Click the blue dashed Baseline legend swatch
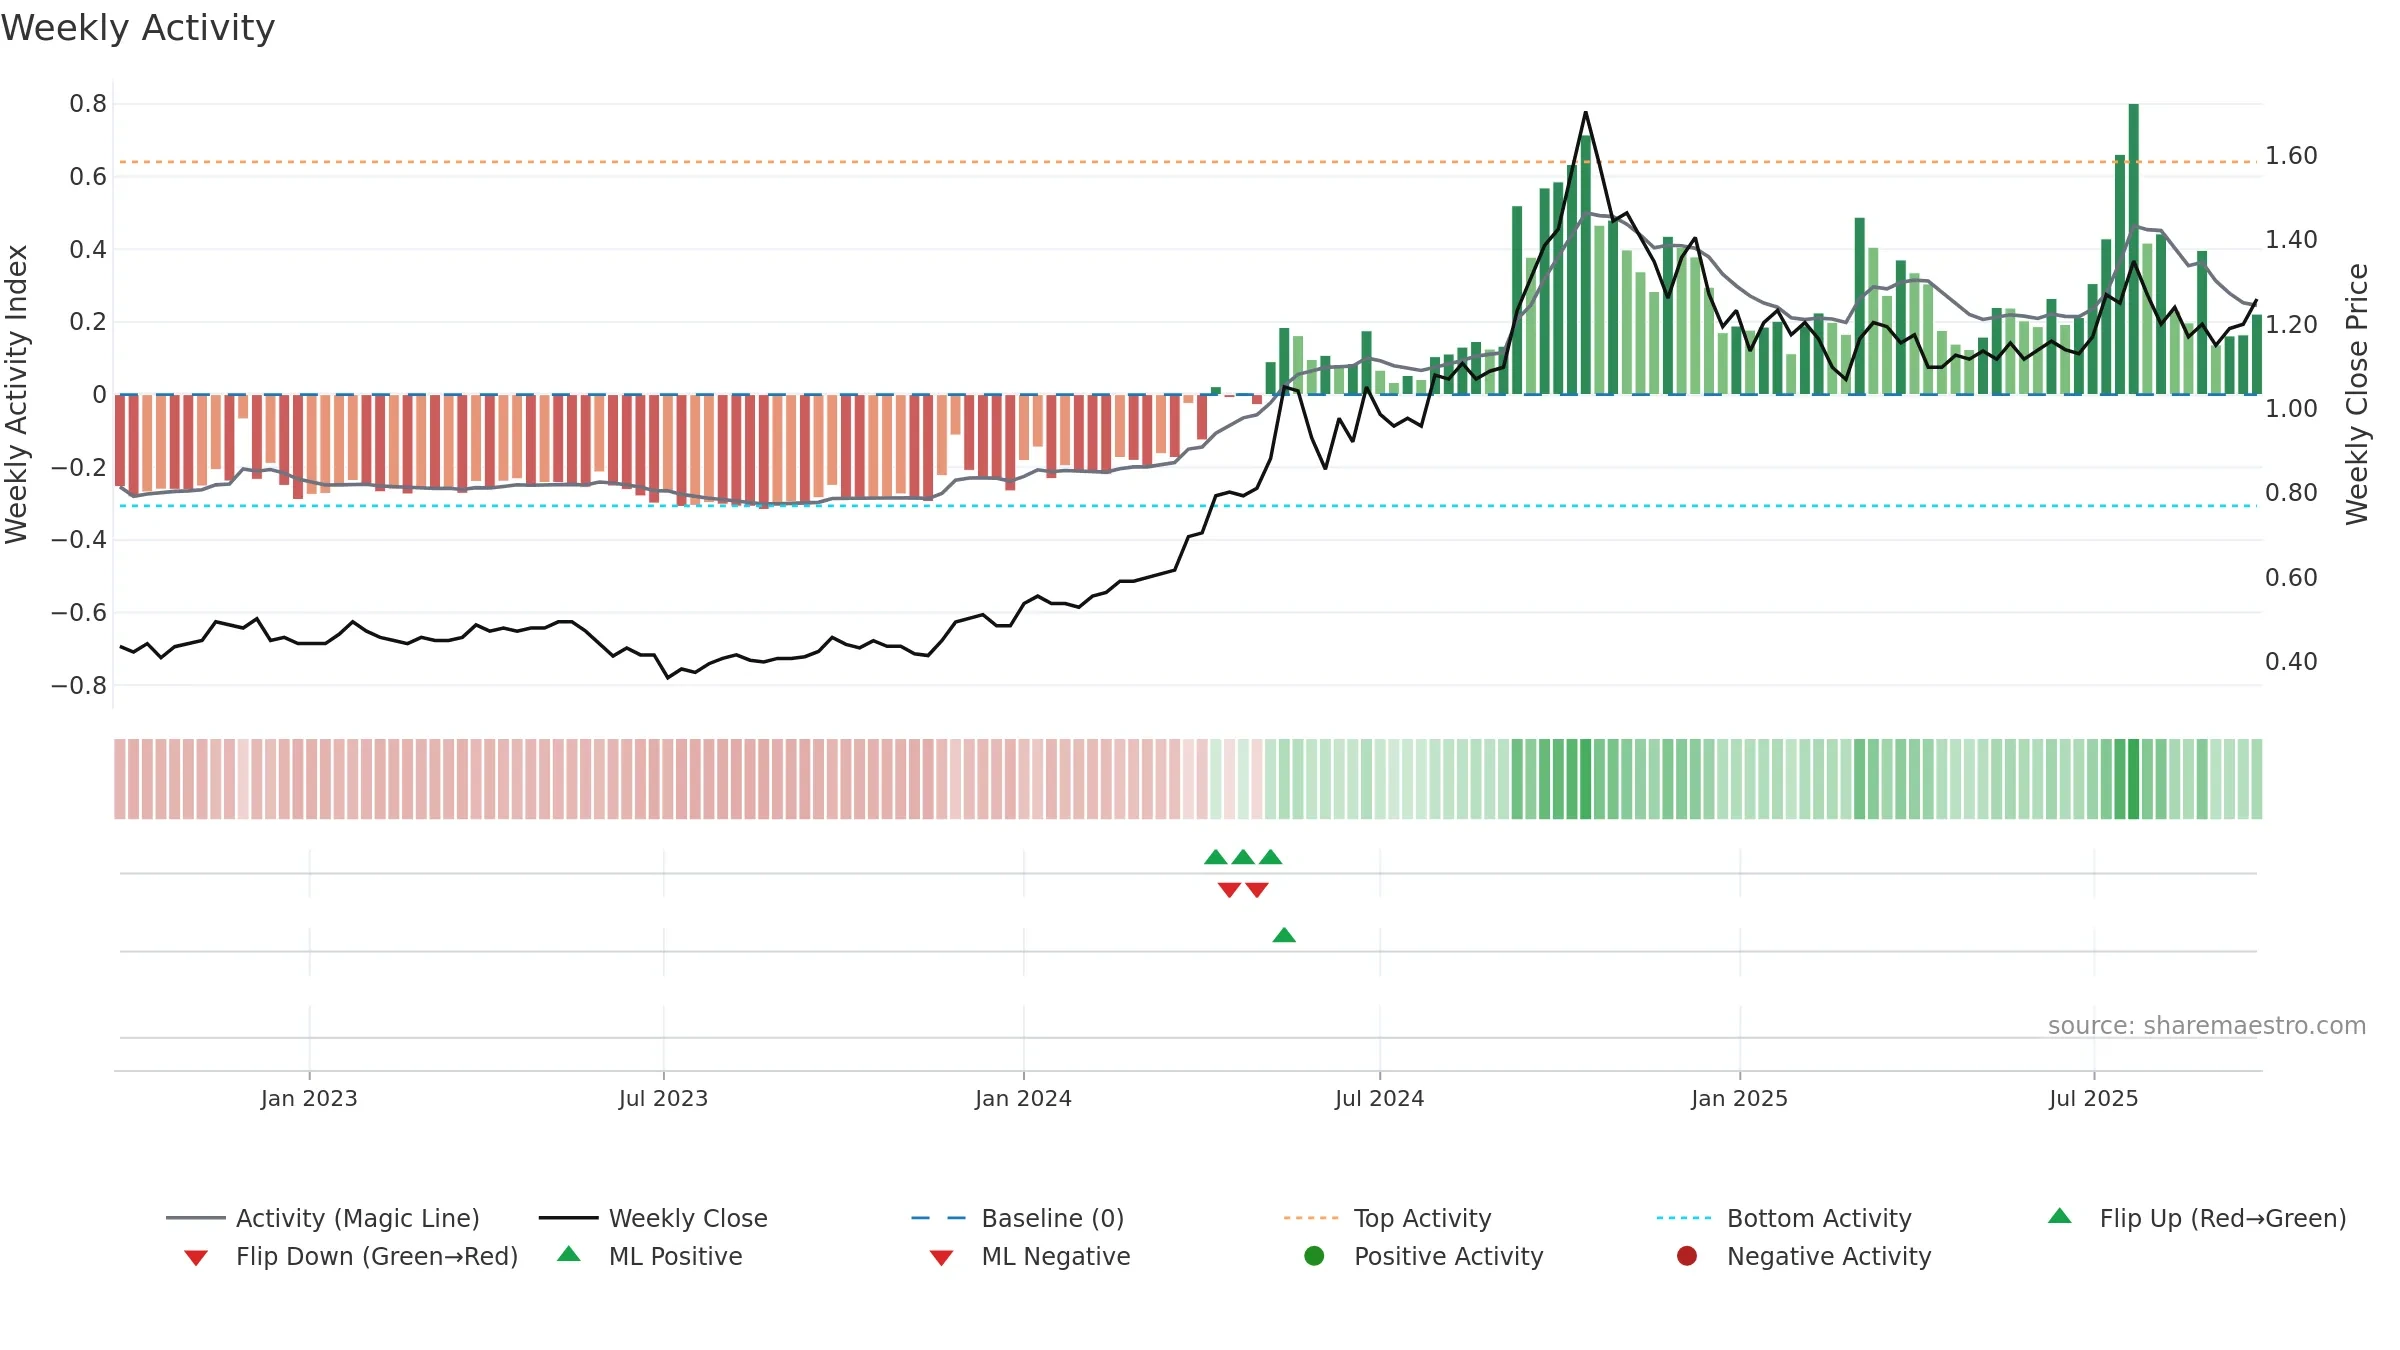The image size is (2400, 1350). [939, 1218]
